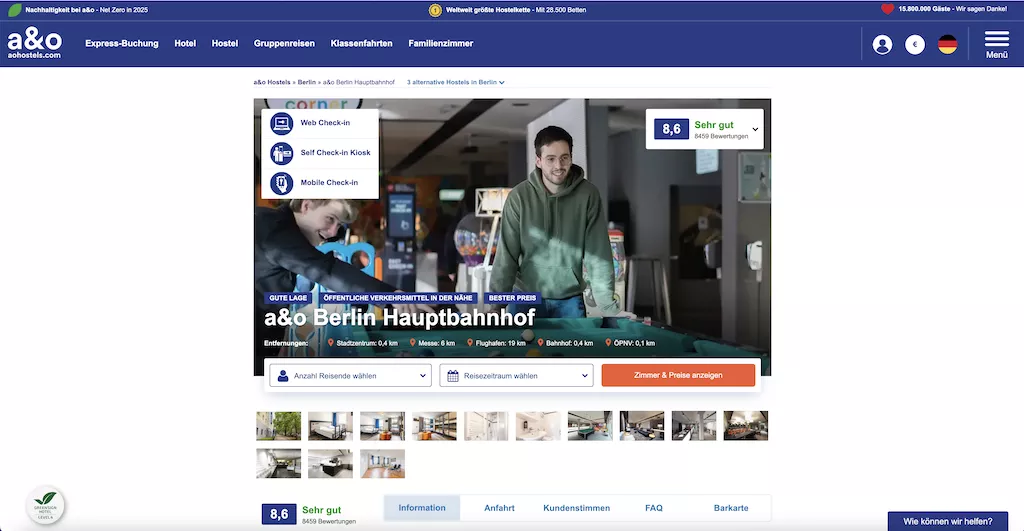1024x531 pixels.
Task: Open the user account icon
Action: [882, 44]
